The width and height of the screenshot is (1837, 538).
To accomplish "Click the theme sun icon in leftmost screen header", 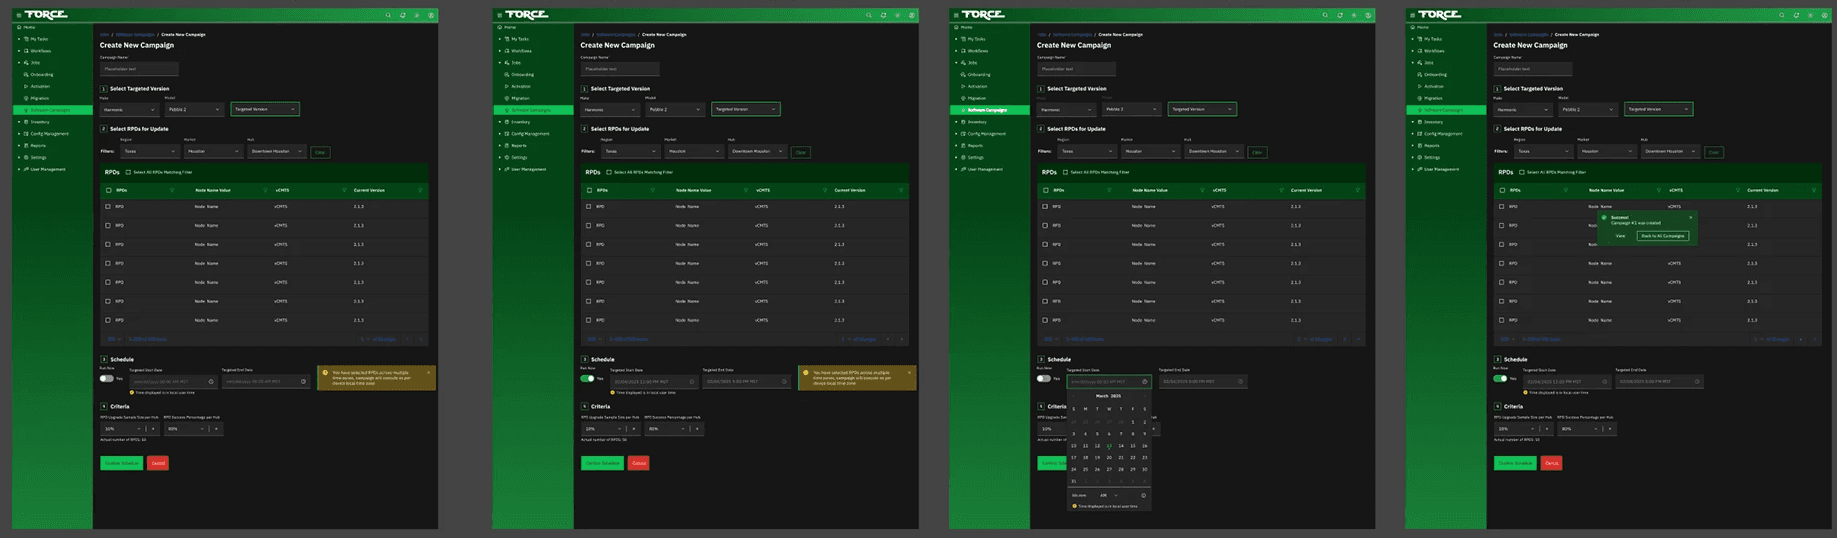I will tap(417, 15).
